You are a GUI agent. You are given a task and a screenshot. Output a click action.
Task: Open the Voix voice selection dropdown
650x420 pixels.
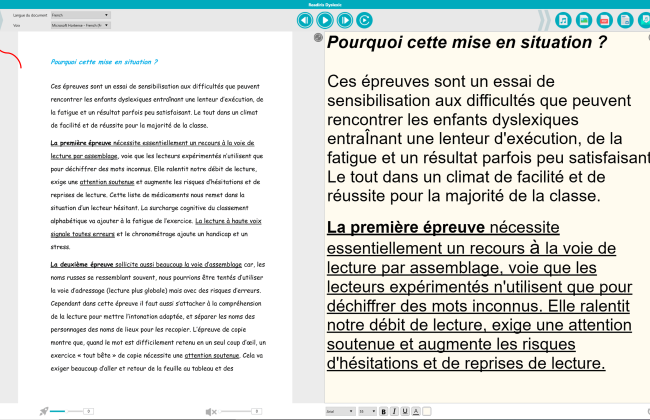80,25
